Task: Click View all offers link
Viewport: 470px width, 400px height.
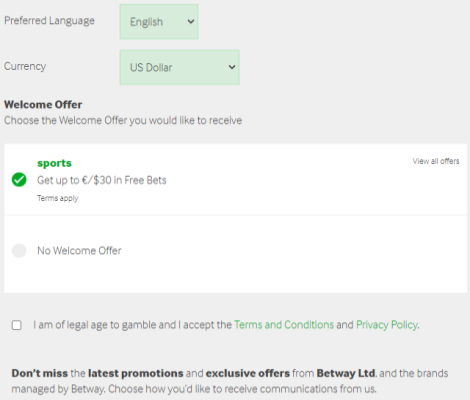Action: tap(436, 161)
